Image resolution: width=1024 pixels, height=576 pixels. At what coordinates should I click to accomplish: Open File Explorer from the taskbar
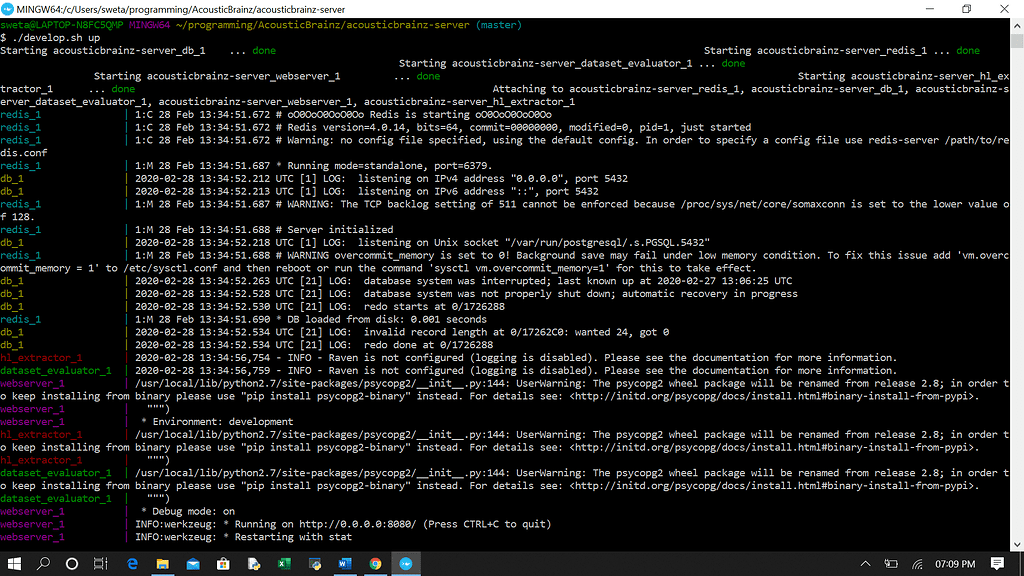coord(163,563)
